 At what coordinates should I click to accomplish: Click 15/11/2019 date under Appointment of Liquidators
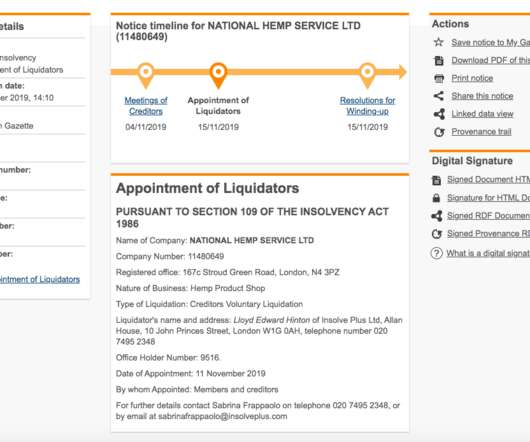tap(218, 127)
